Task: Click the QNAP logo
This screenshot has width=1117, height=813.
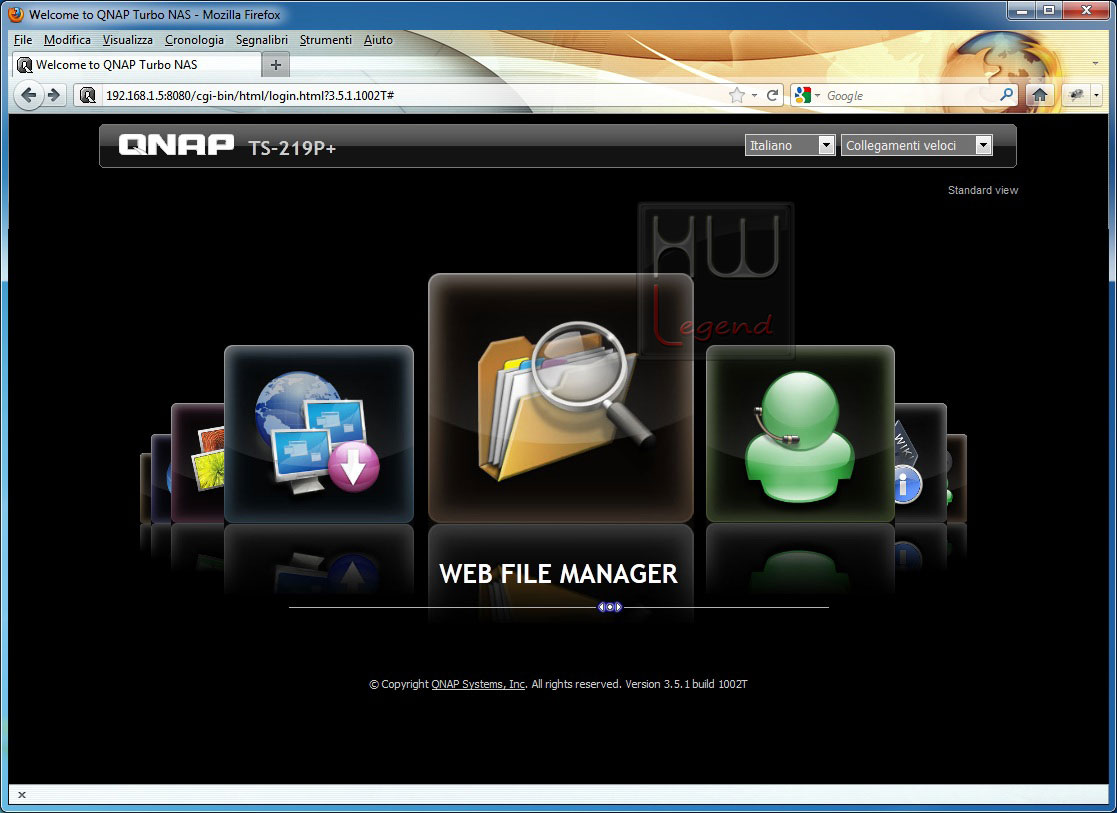Action: click(x=176, y=145)
